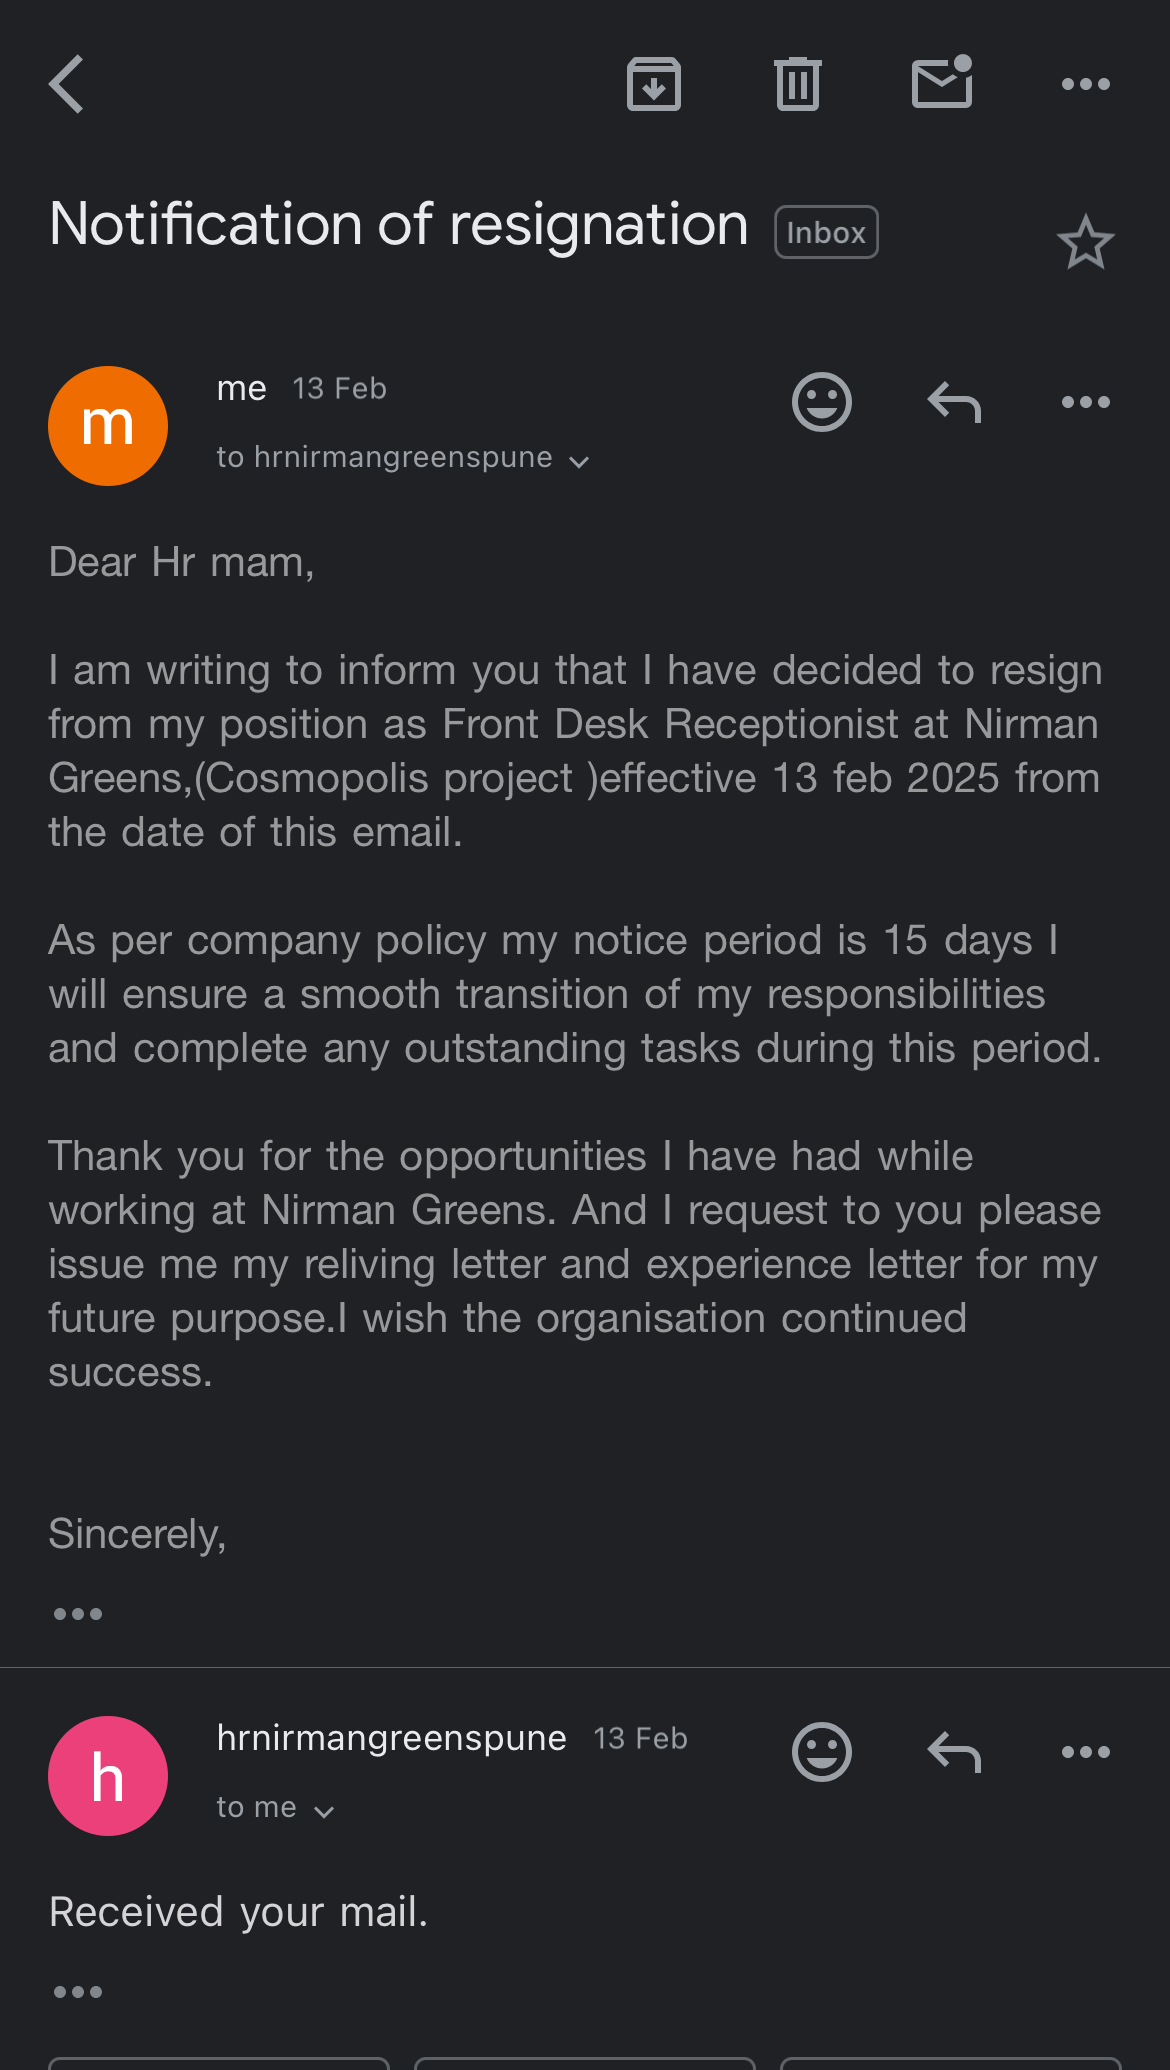Screen dimensions: 1170x2070
Task: Open more options for HR's reply
Action: [x=1085, y=1752]
